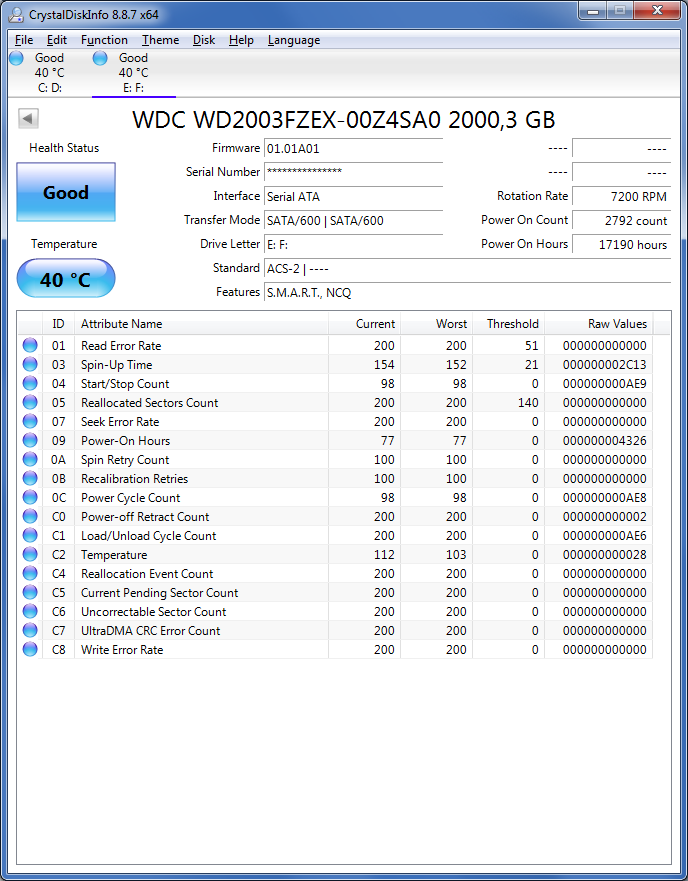Click the Current Pending Sector Count attribute name

tap(160, 593)
